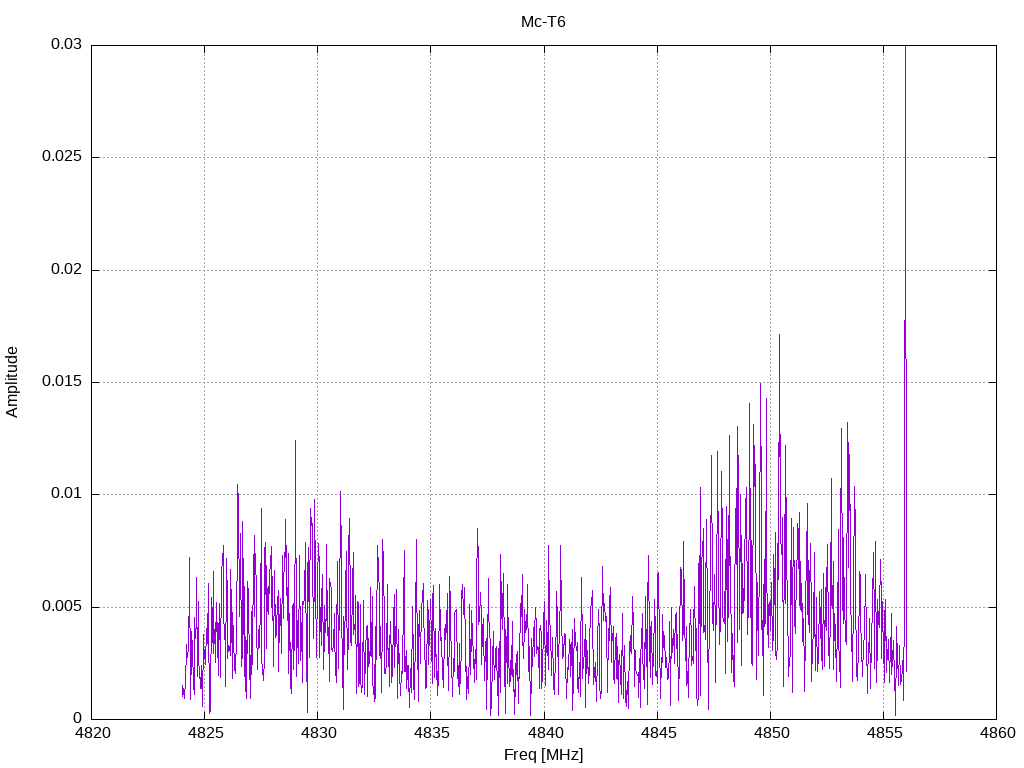The image size is (1024, 768).
Task: Click the 0.02 y-axis tick label
Action: [x=67, y=270]
